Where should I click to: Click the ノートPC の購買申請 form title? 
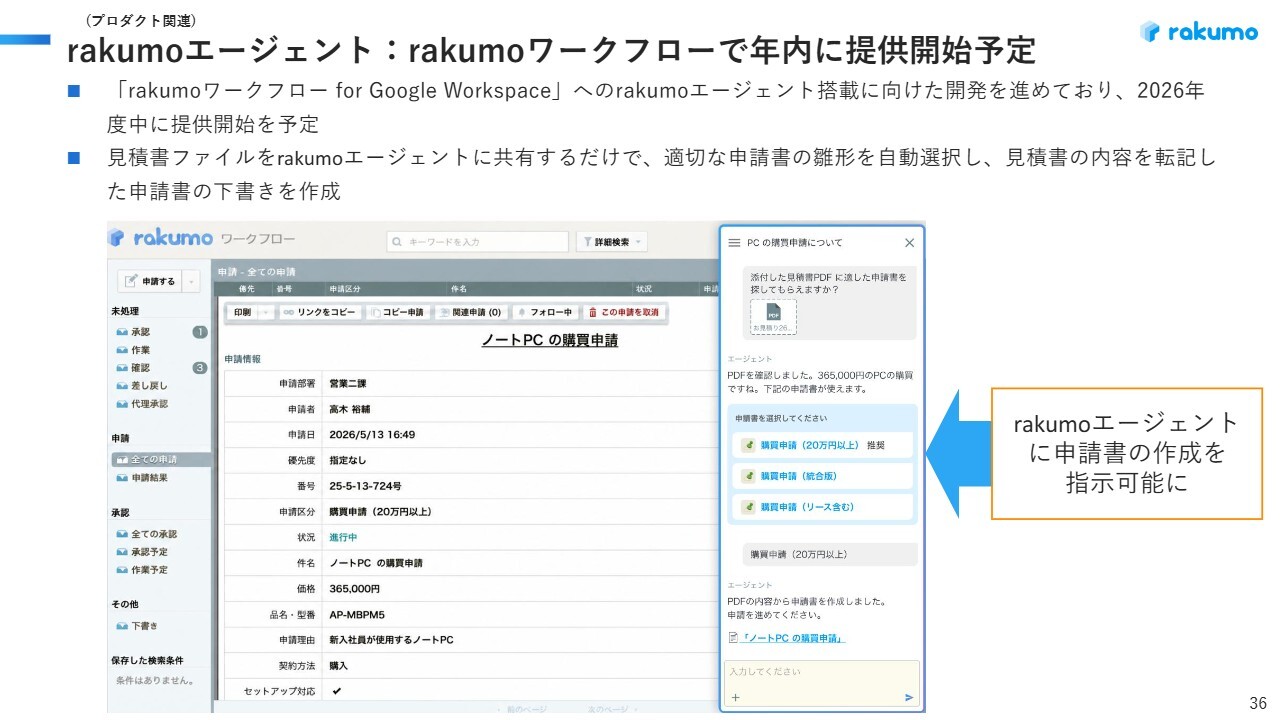pos(549,340)
